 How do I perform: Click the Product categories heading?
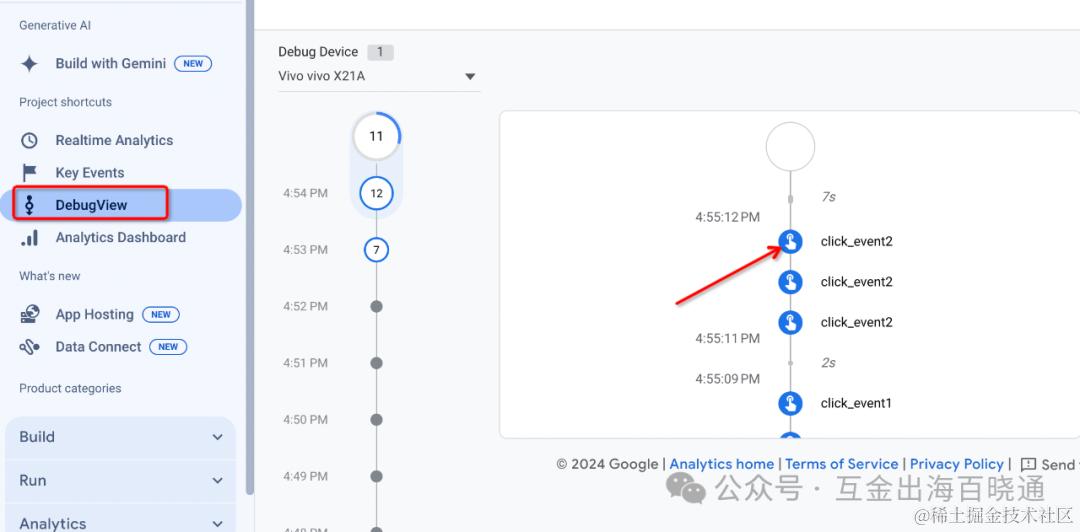pyautogui.click(x=70, y=389)
